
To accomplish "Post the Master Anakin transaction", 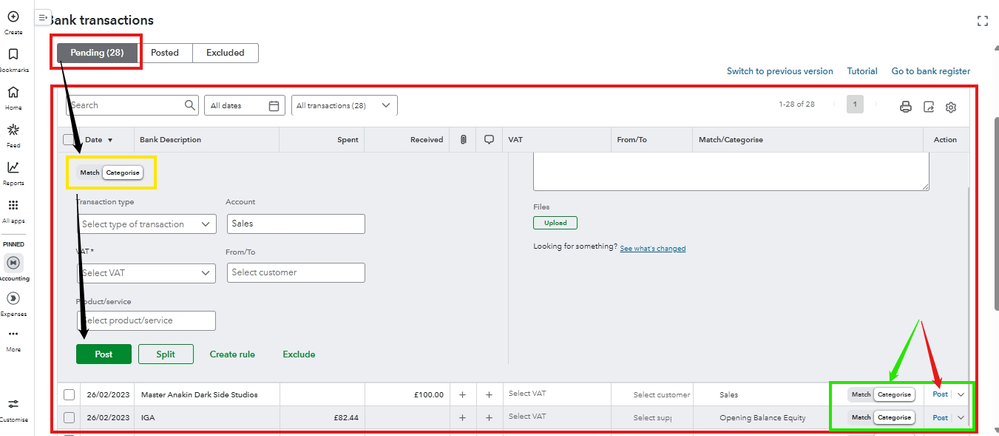I will coord(940,395).
